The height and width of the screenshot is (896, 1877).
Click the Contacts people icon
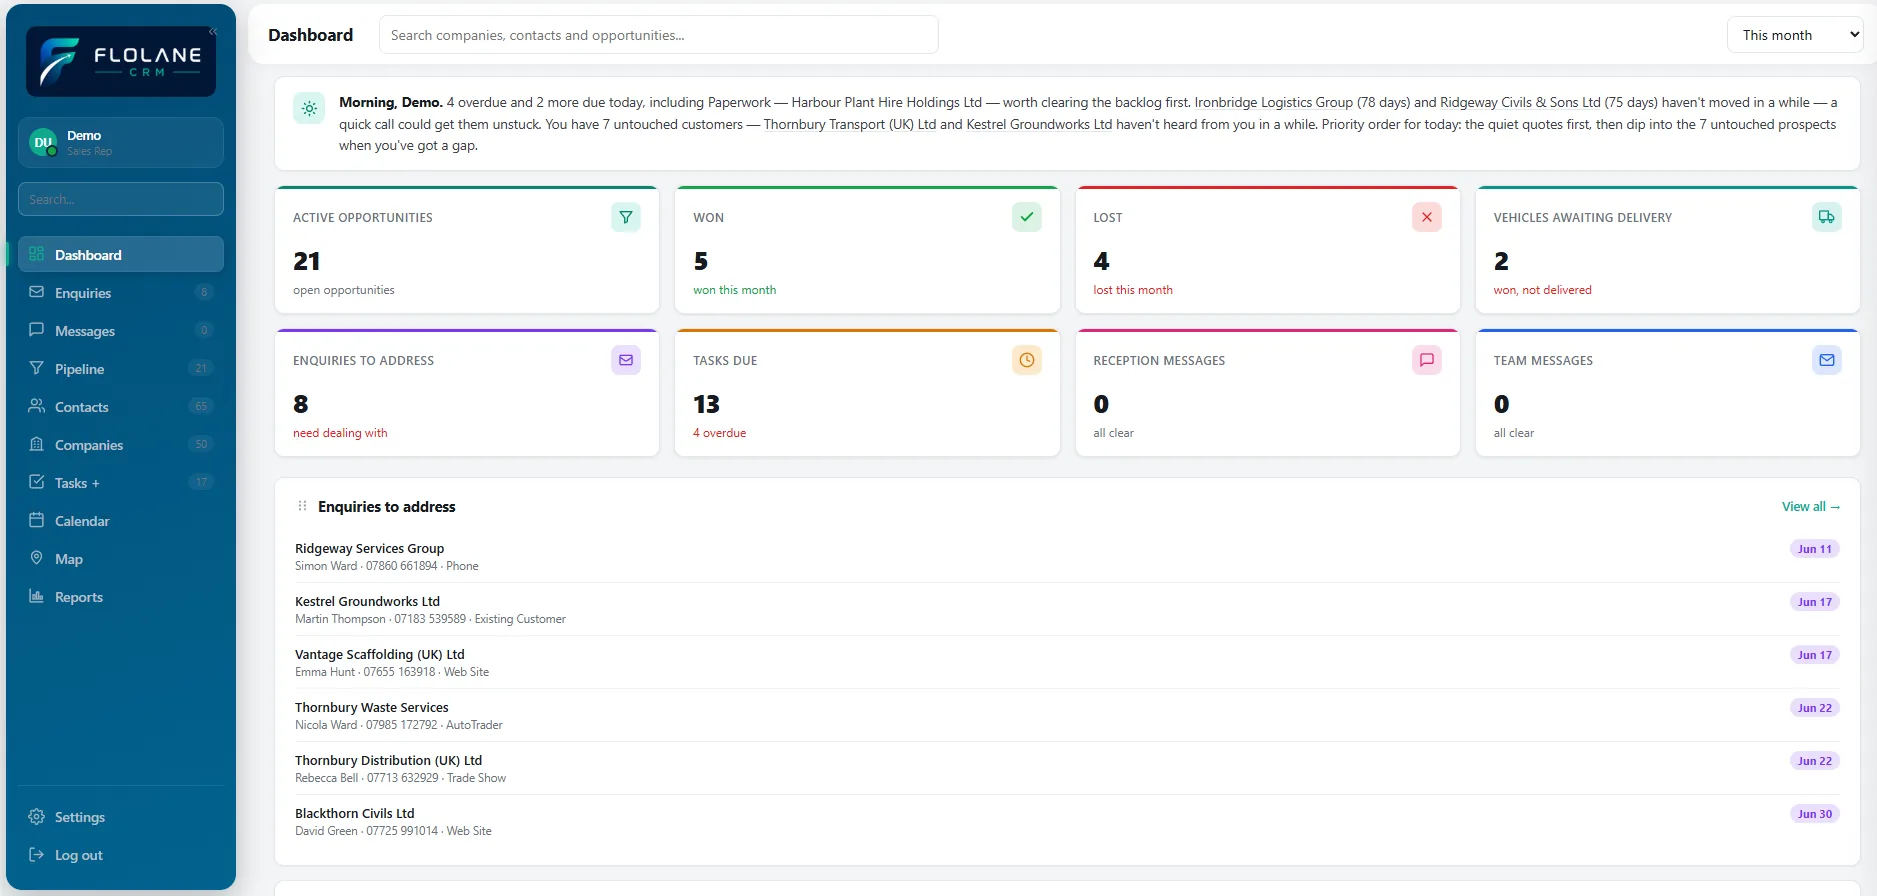[37, 406]
